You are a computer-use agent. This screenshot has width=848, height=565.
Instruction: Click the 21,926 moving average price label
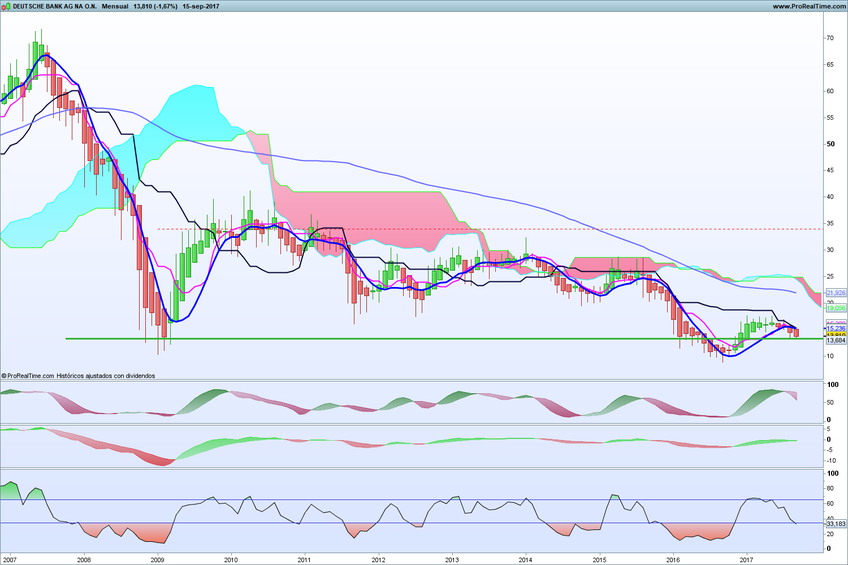(x=836, y=293)
